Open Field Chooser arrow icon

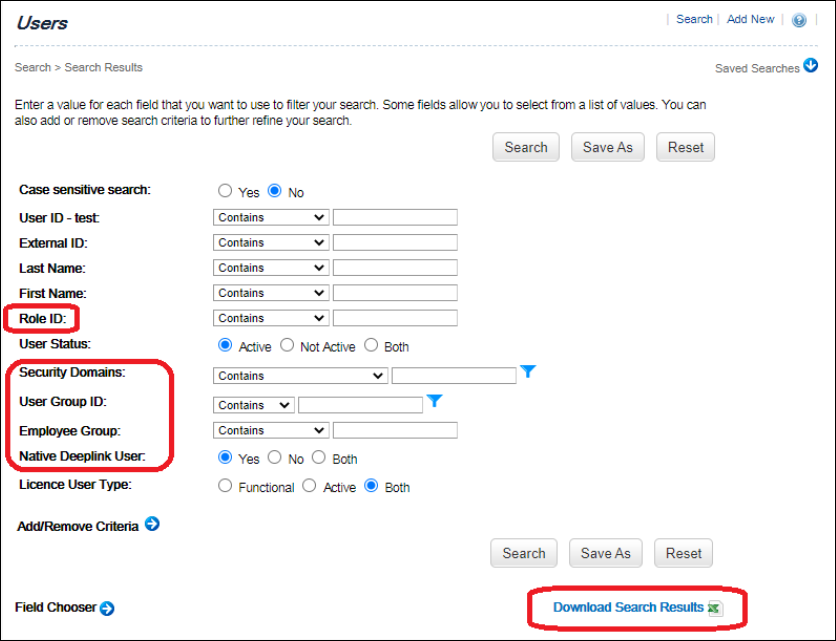tap(107, 608)
